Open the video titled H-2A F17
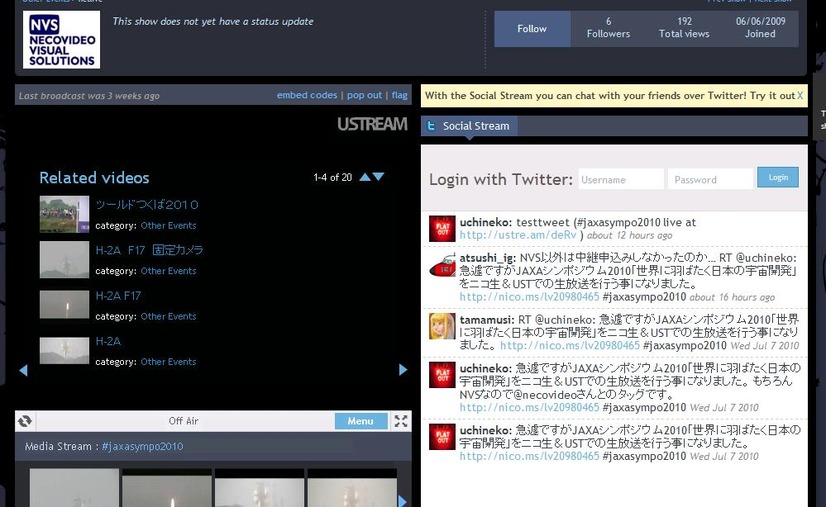Screen dimensions: 826x507 tap(118, 296)
